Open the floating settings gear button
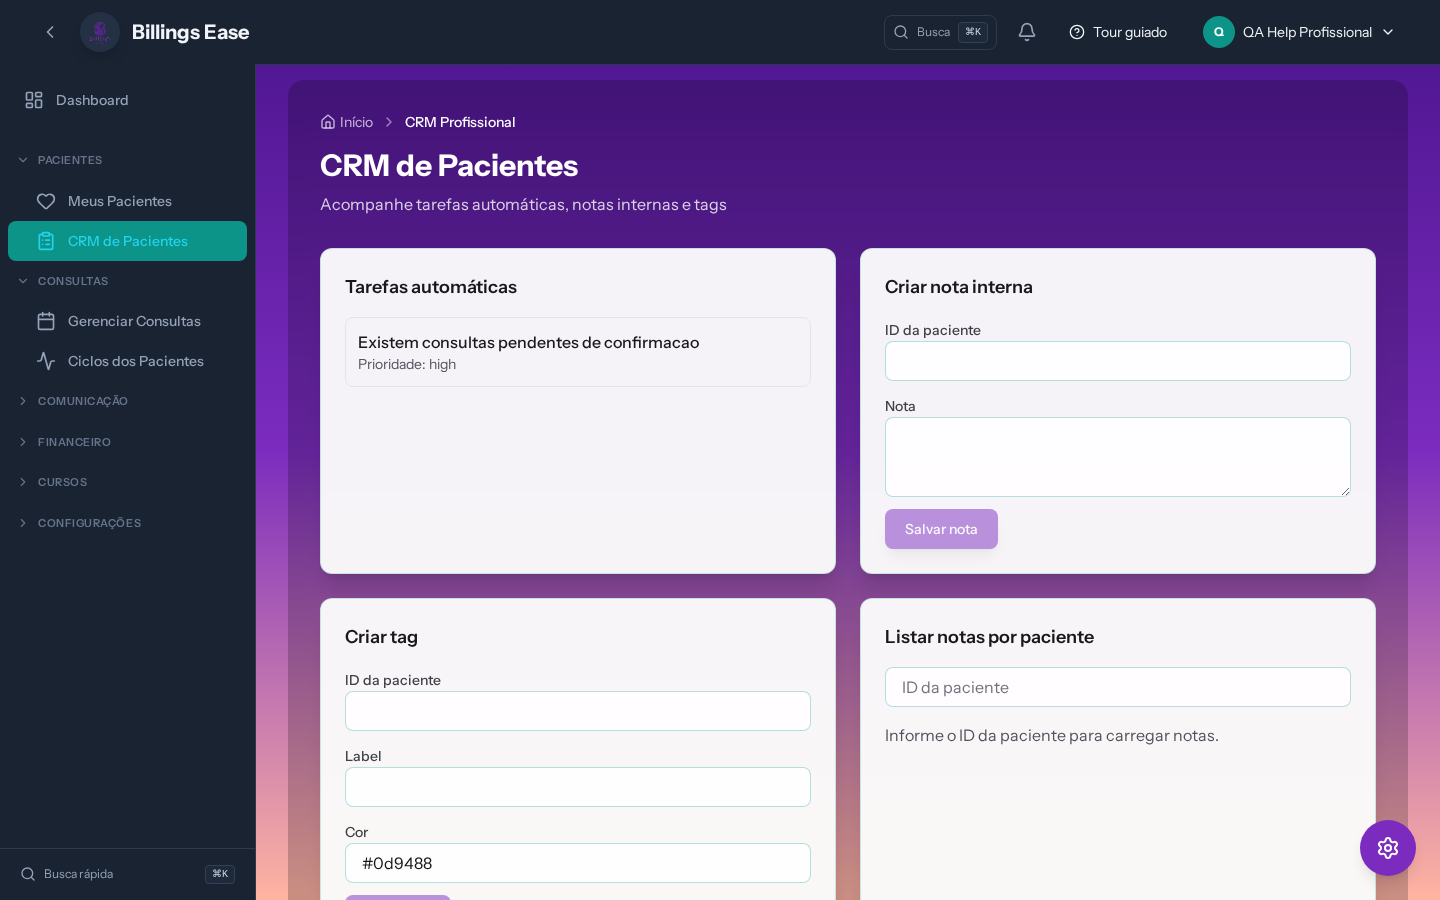The height and width of the screenshot is (900, 1440). coord(1387,848)
